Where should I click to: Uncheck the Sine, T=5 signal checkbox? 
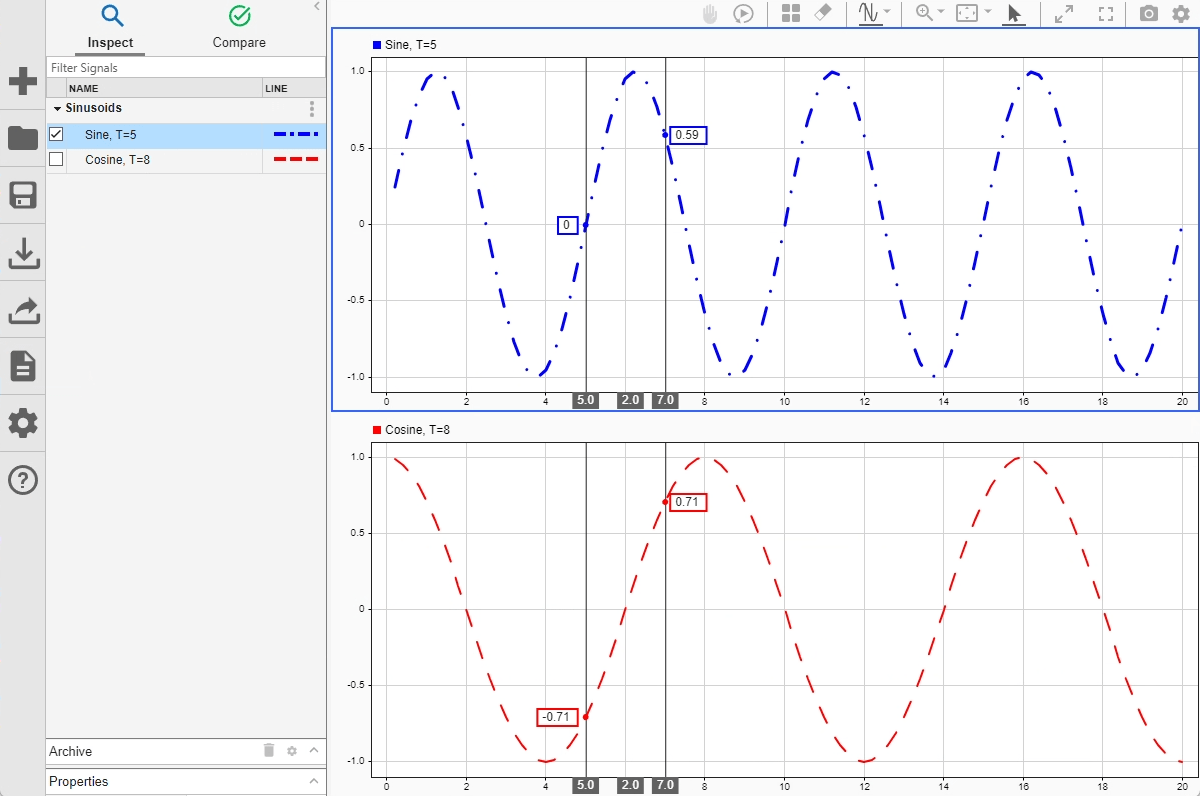coord(56,134)
